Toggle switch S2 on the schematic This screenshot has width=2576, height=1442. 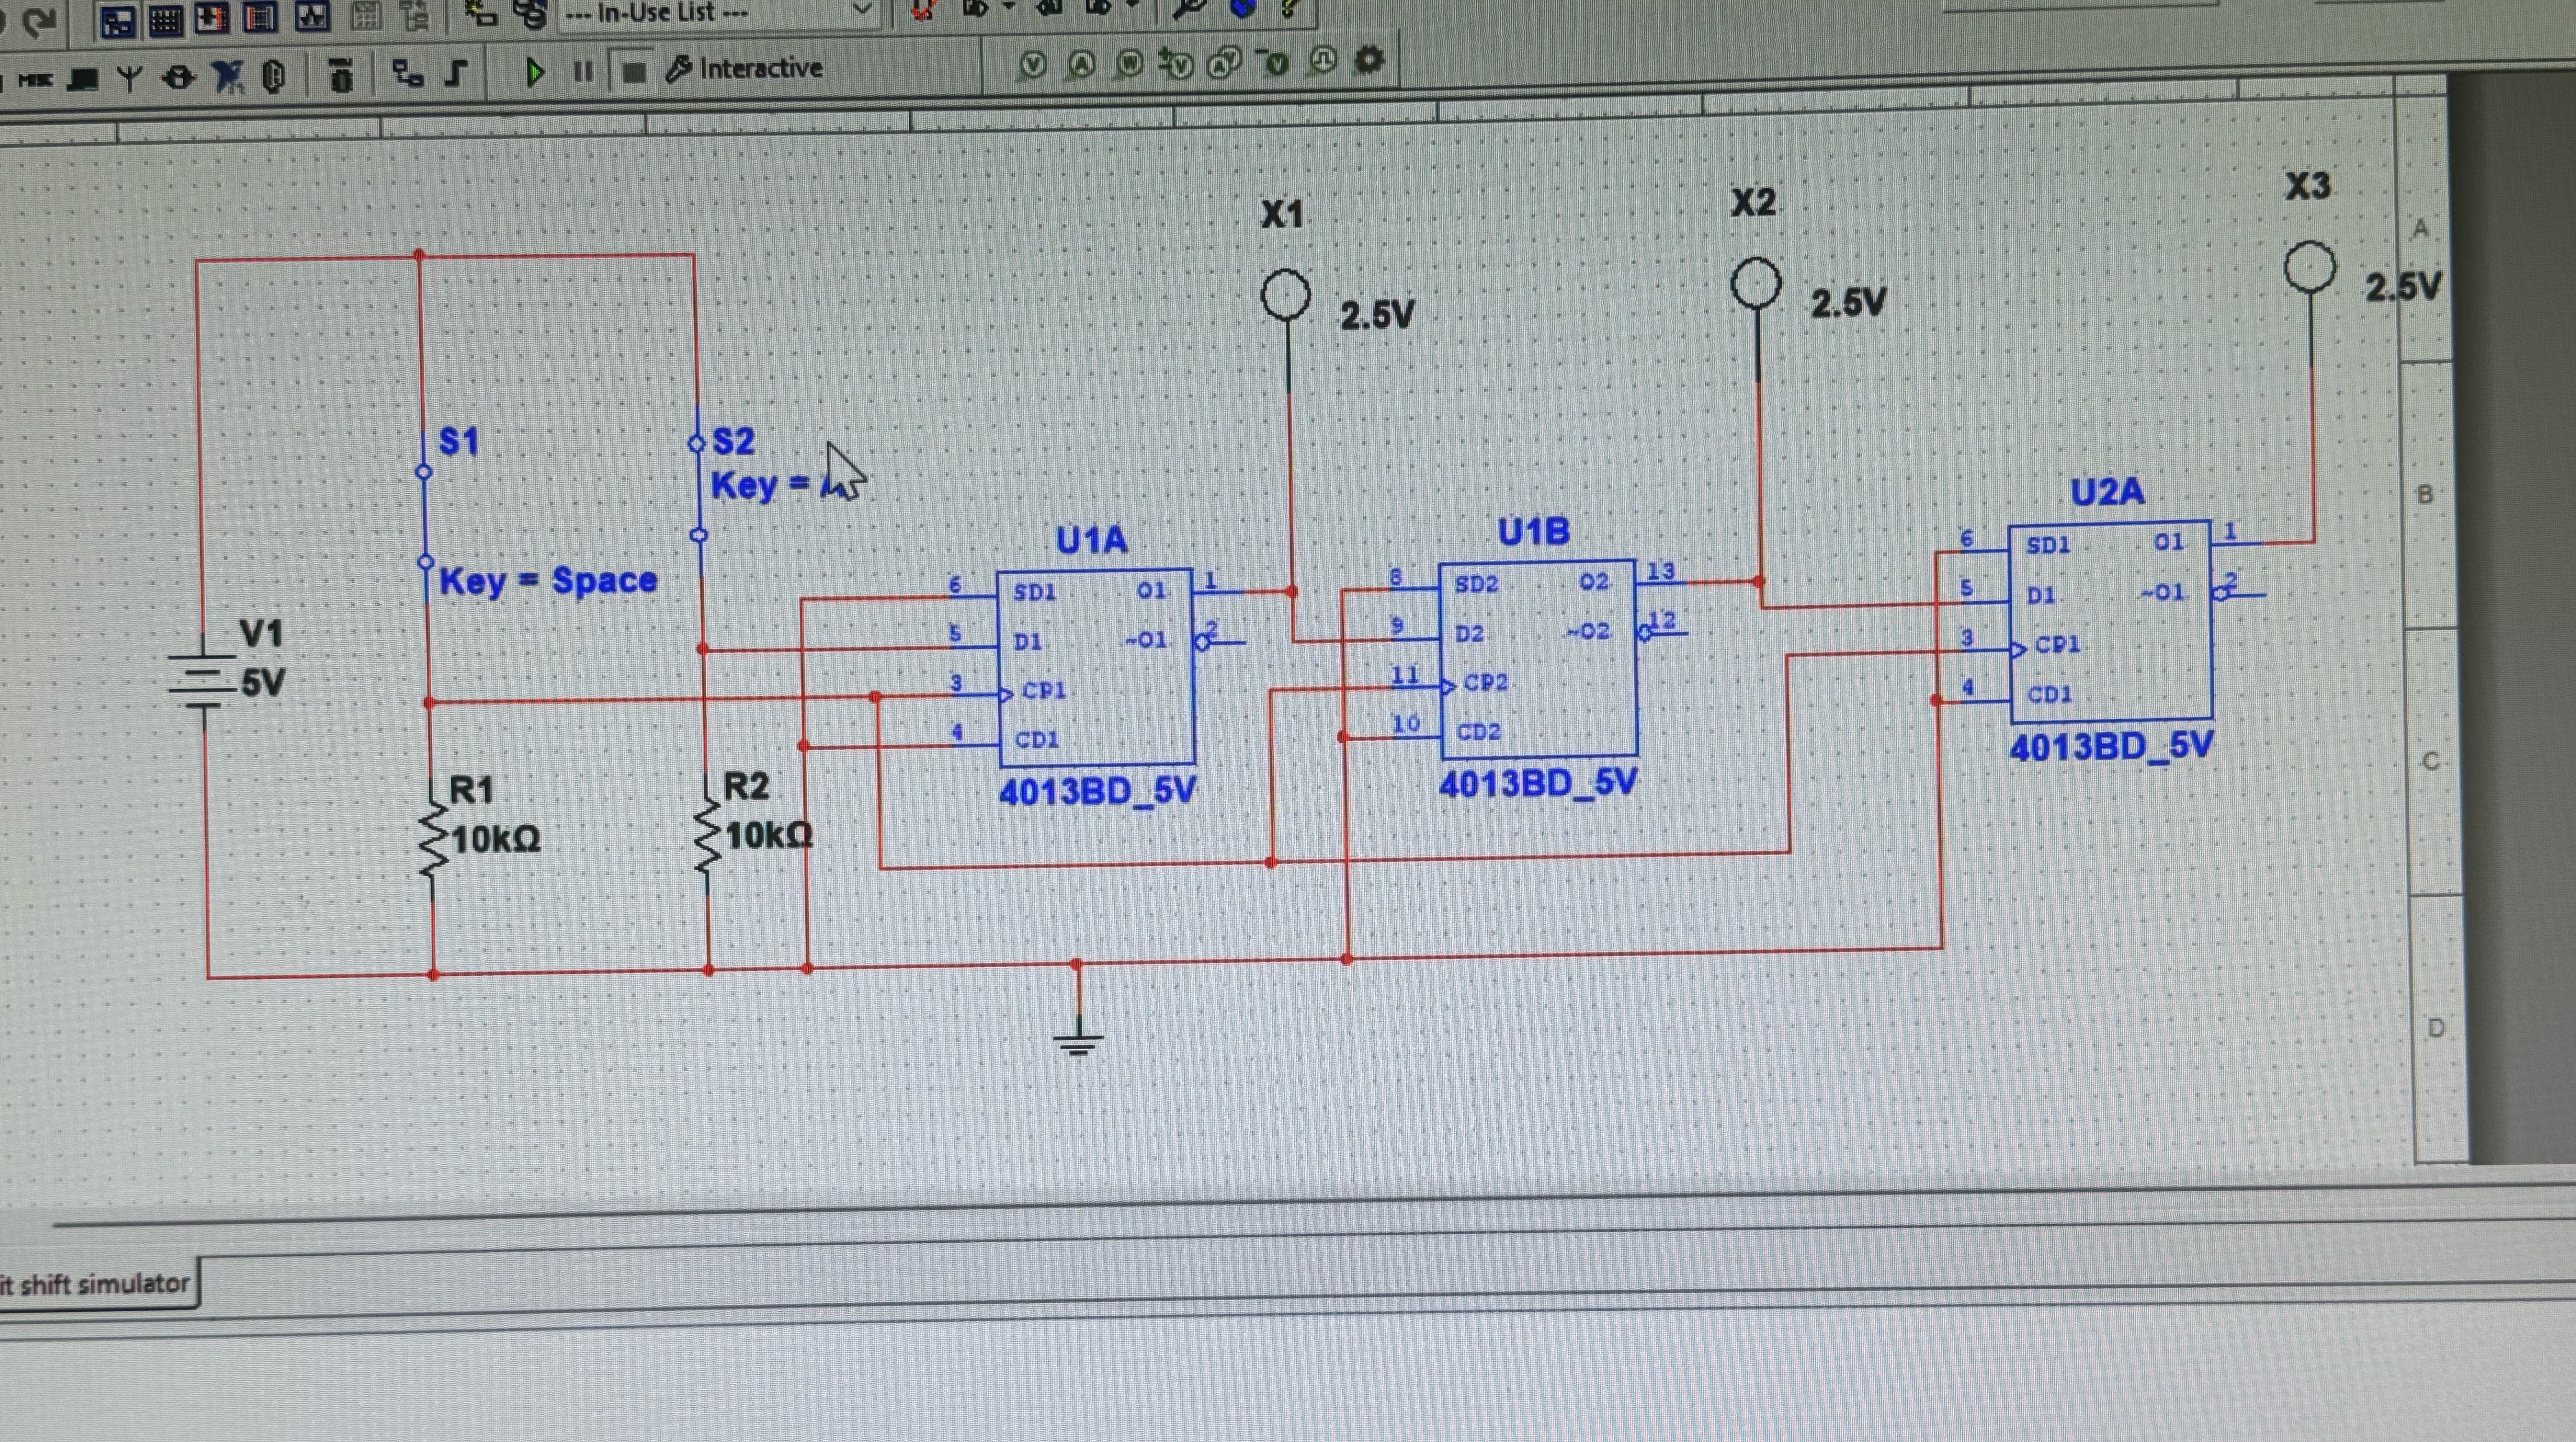[698, 488]
